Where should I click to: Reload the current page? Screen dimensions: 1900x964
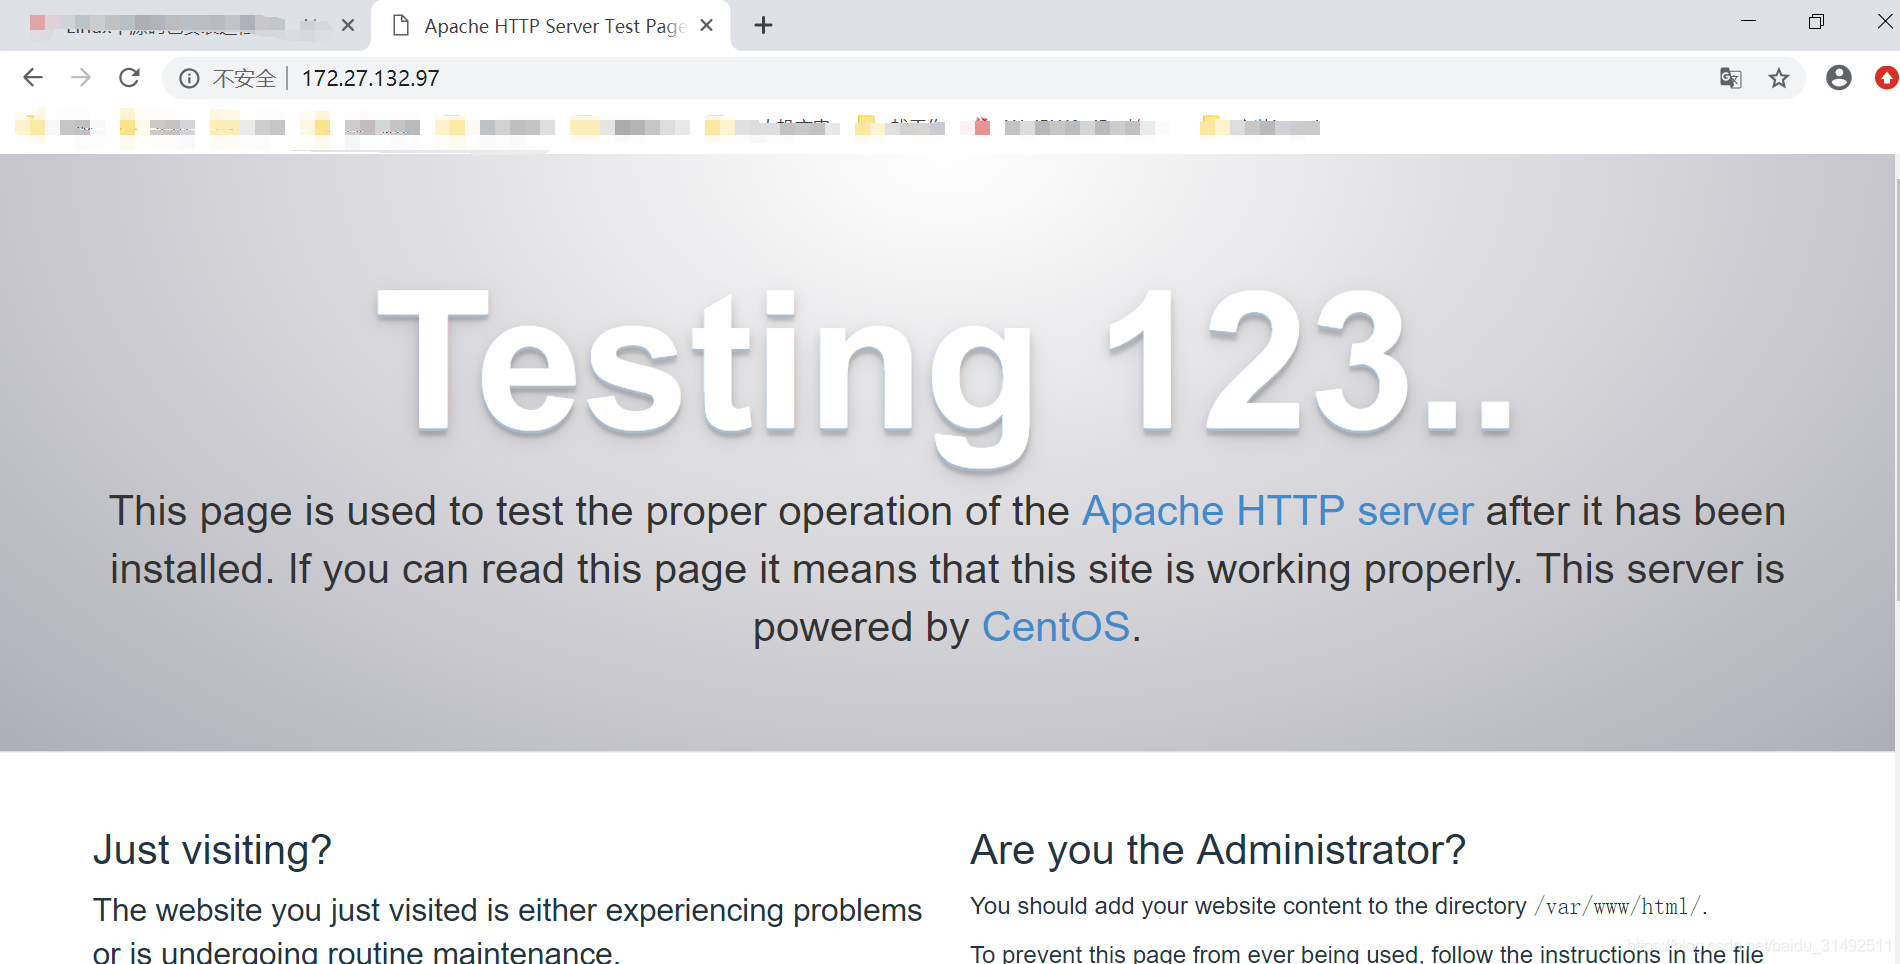click(x=129, y=77)
